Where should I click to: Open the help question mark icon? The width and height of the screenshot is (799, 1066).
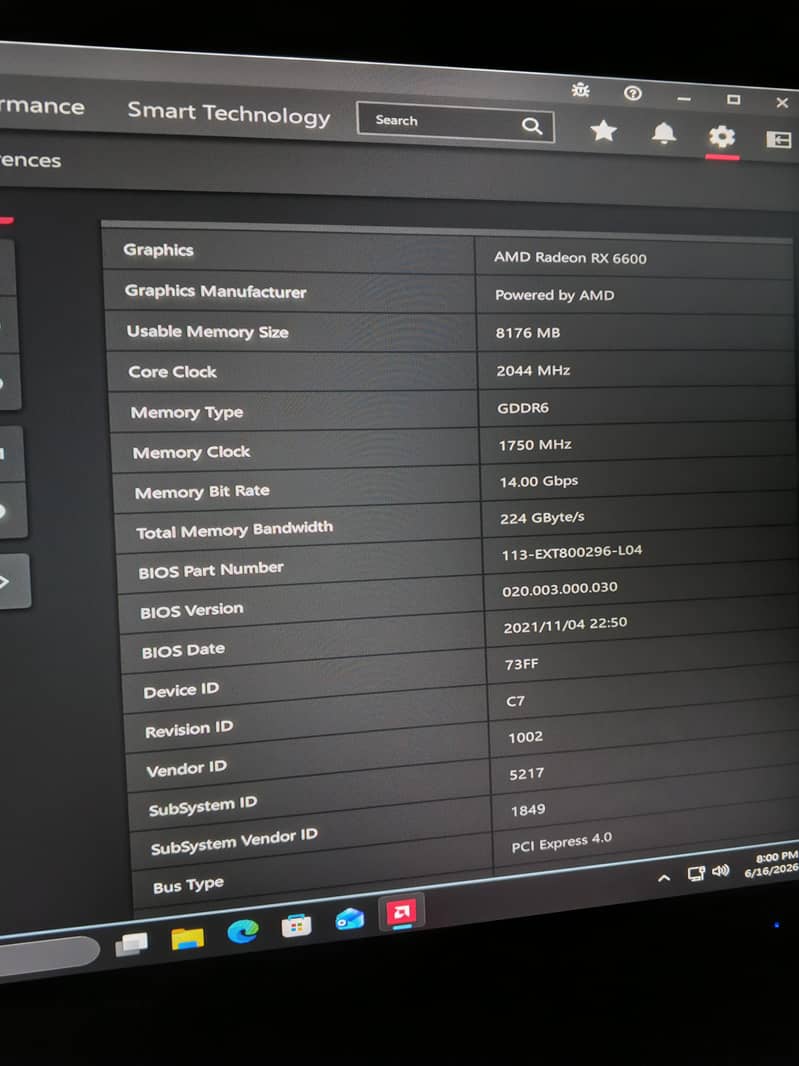(632, 93)
